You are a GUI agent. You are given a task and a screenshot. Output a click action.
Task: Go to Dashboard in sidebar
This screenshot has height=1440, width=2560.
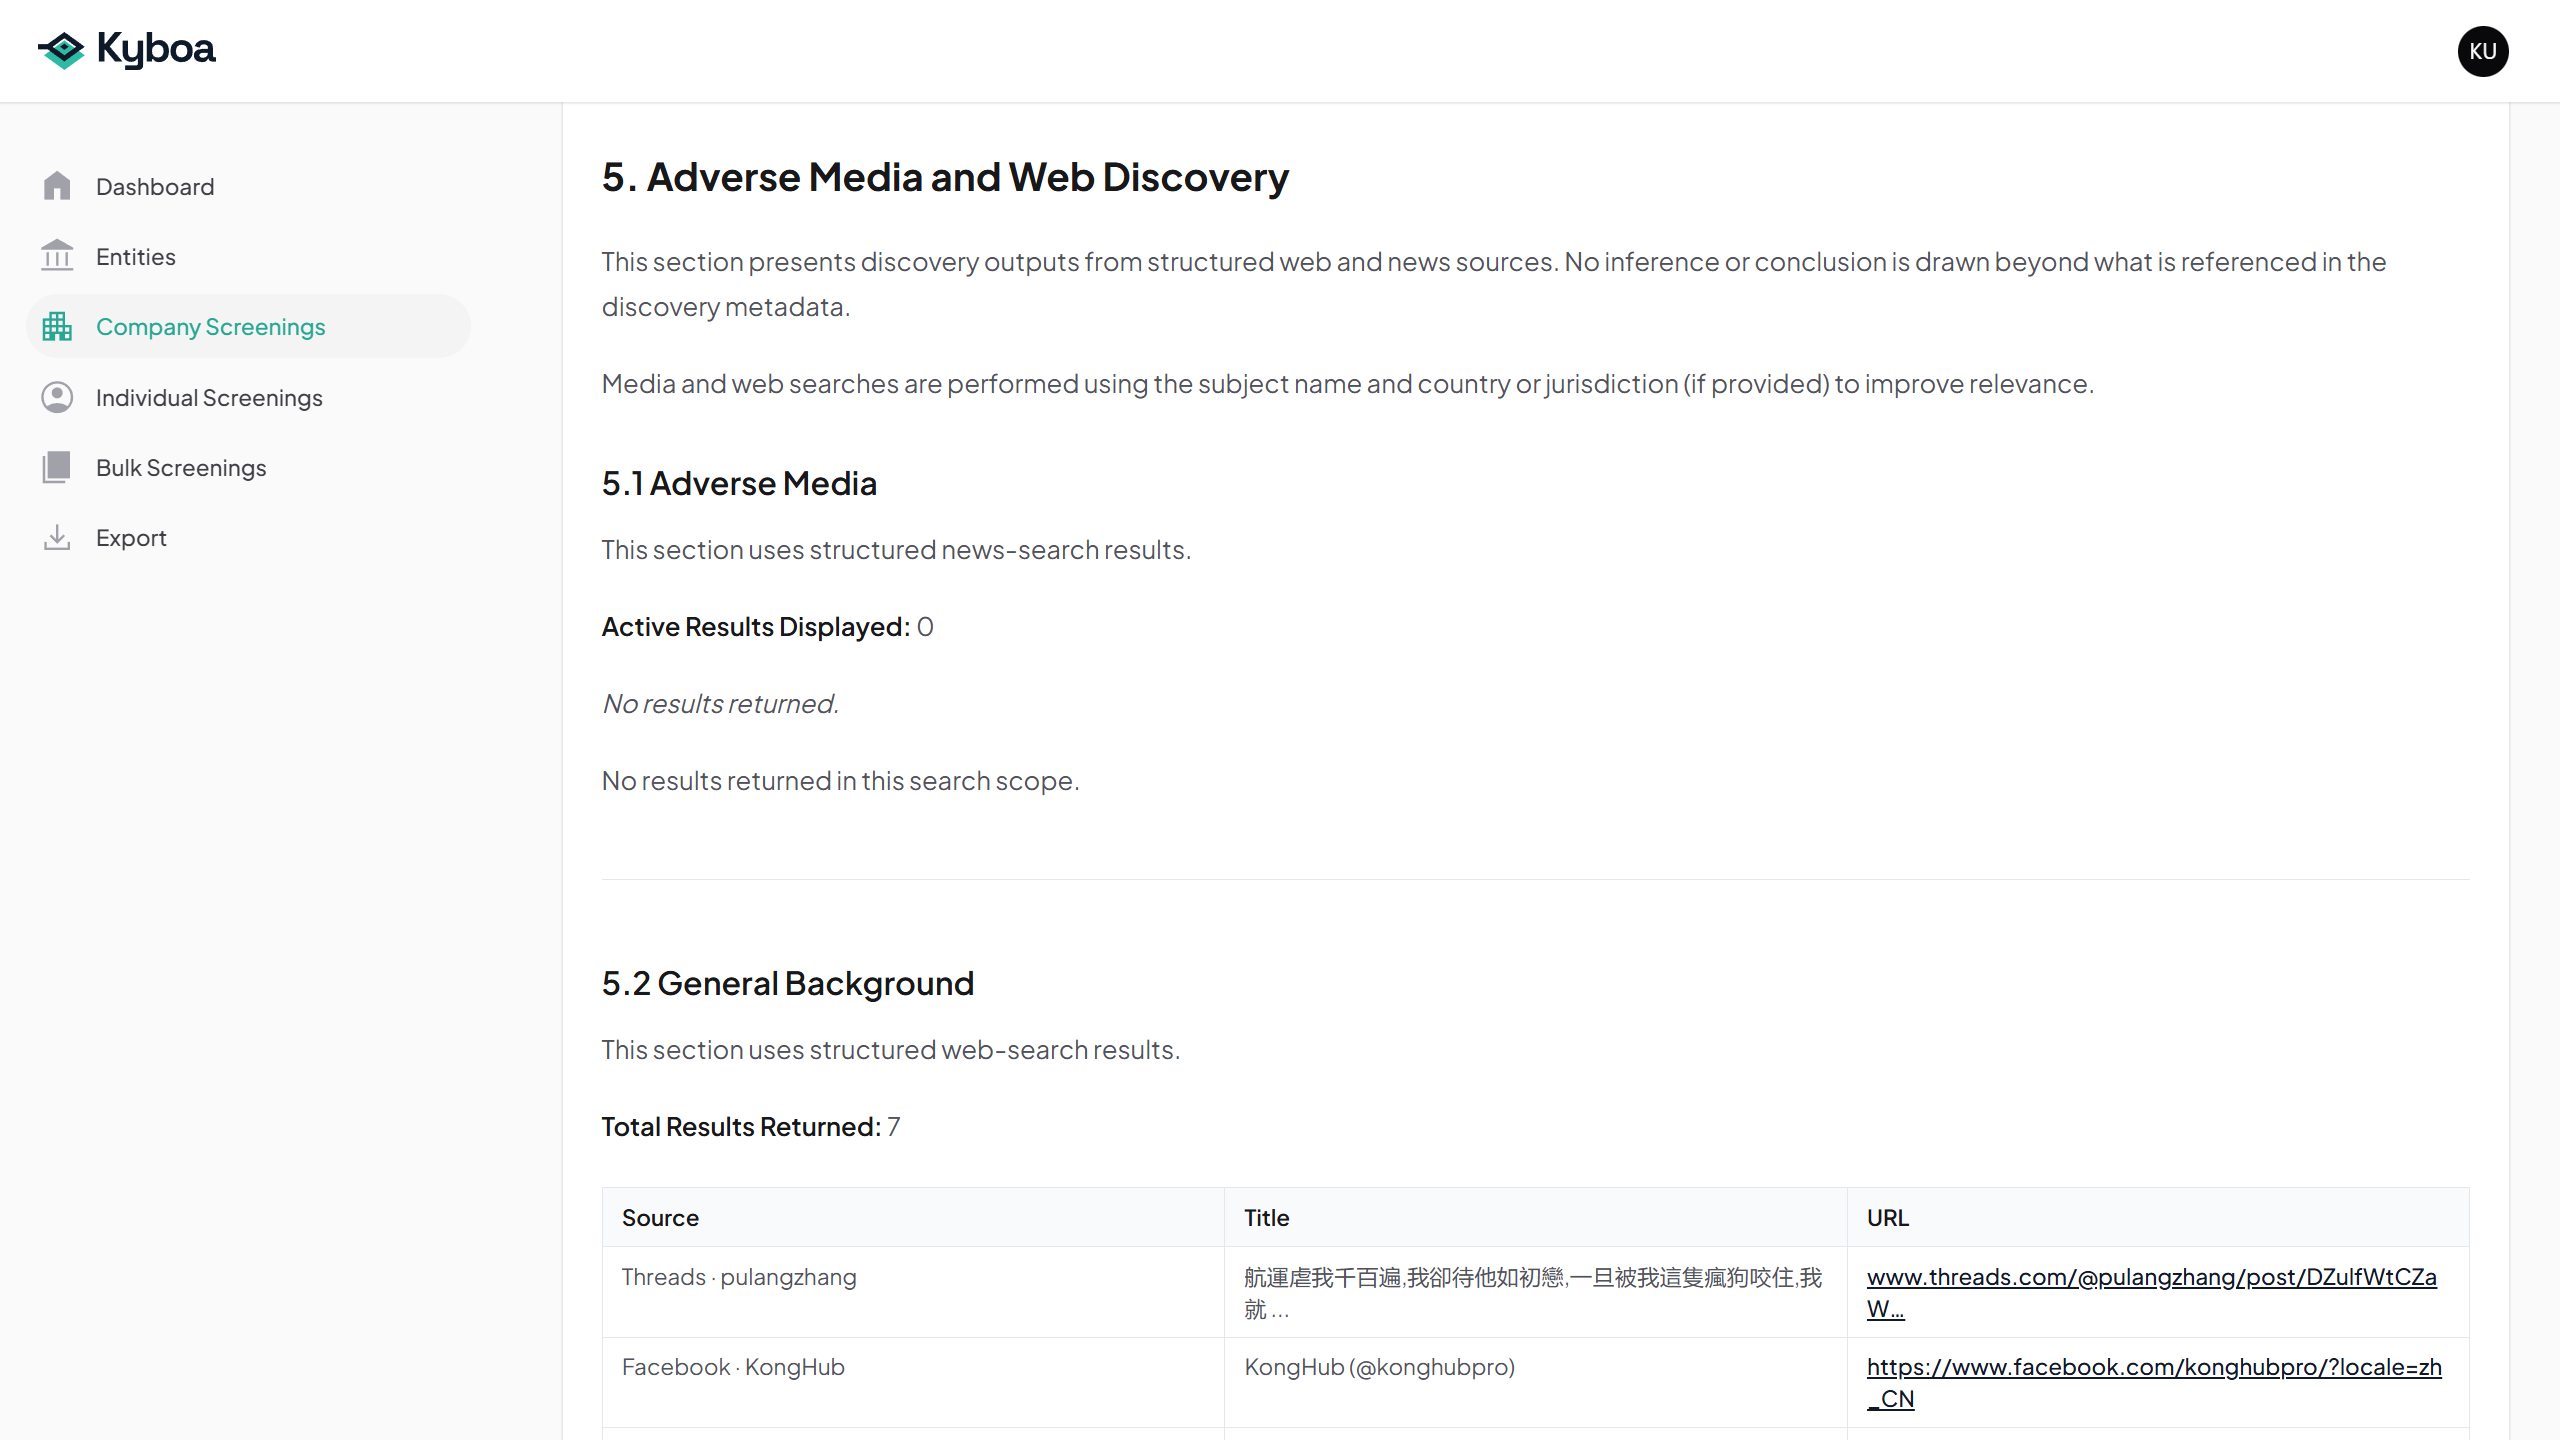coord(248,186)
